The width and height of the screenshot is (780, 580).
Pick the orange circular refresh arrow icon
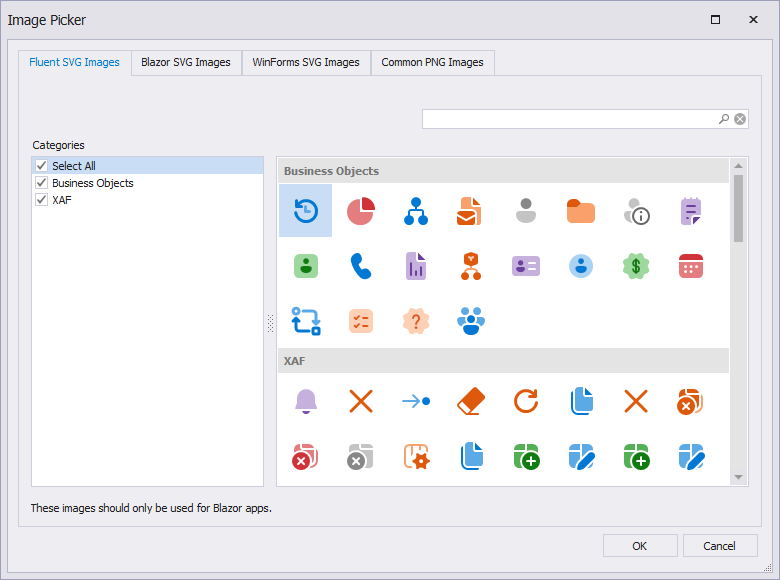pyautogui.click(x=525, y=402)
